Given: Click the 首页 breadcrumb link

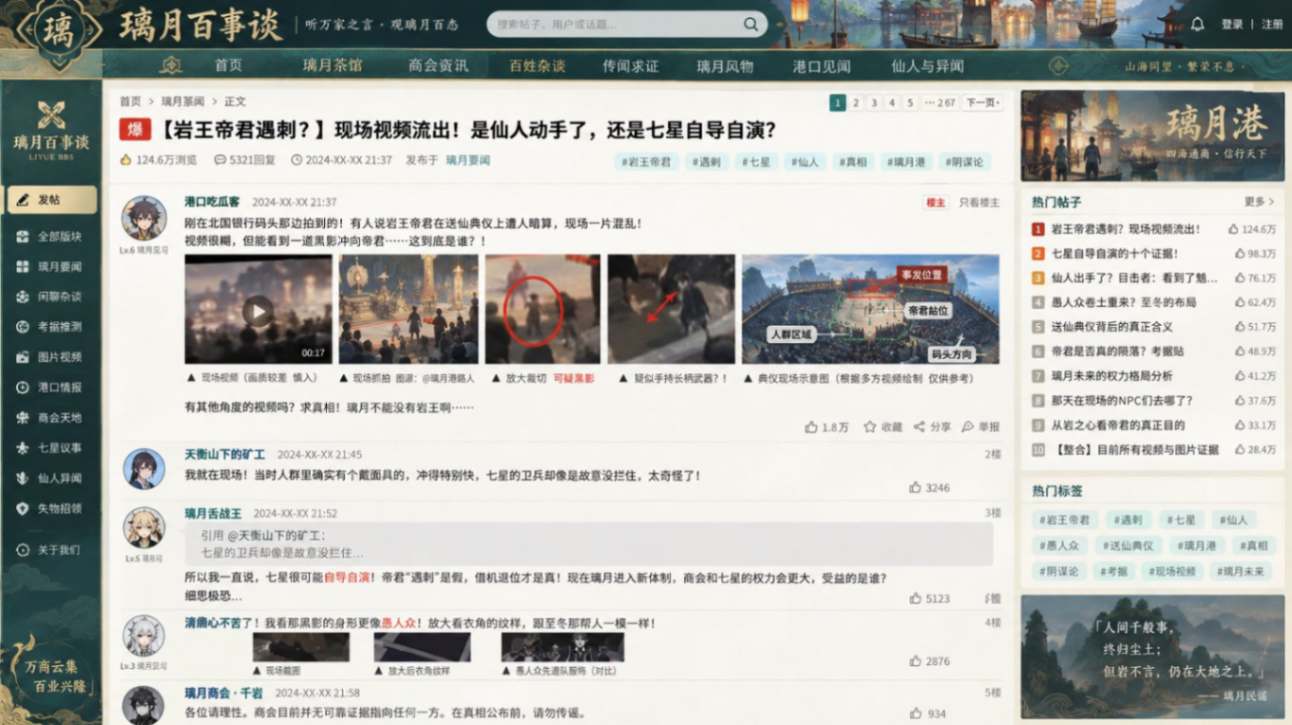Looking at the screenshot, I should point(130,102).
